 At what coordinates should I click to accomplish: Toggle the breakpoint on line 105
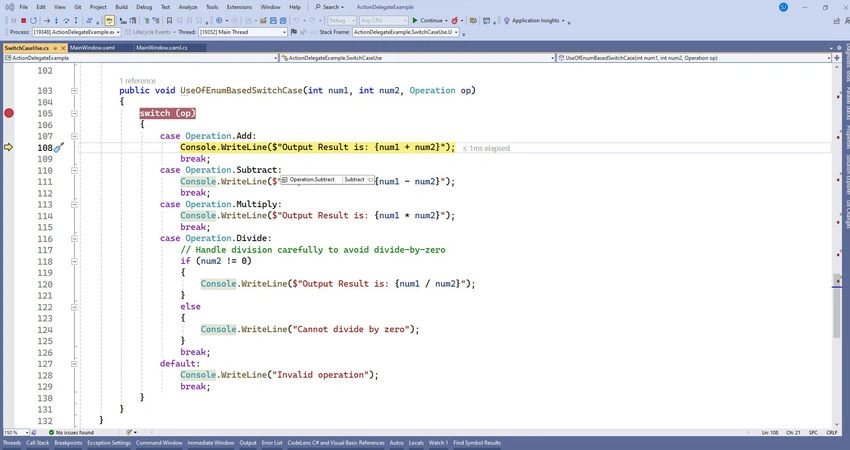[x=9, y=113]
